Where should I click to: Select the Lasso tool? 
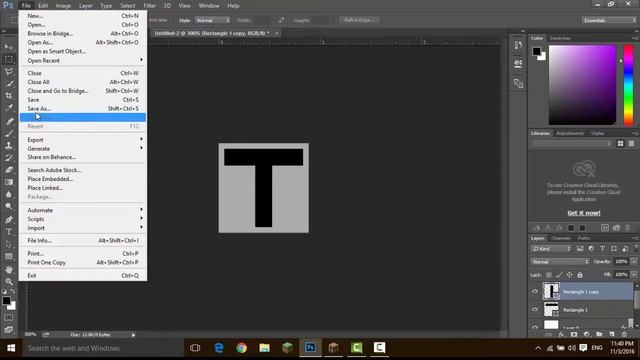coord(9,72)
